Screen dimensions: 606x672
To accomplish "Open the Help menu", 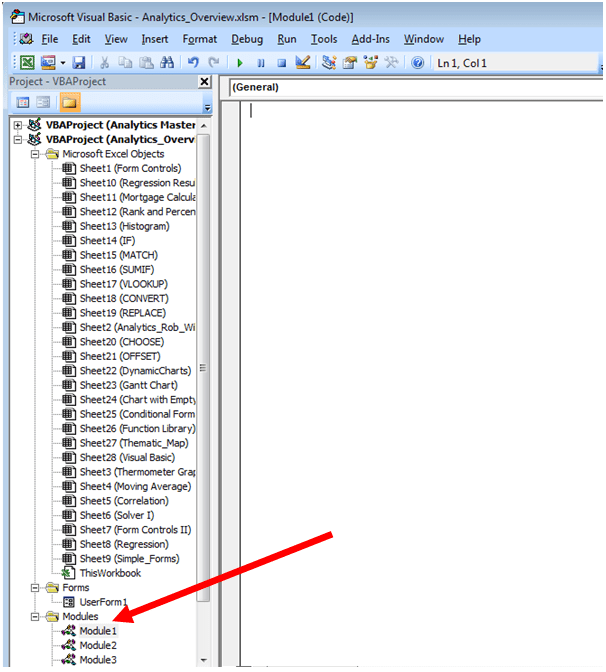I will pos(469,39).
